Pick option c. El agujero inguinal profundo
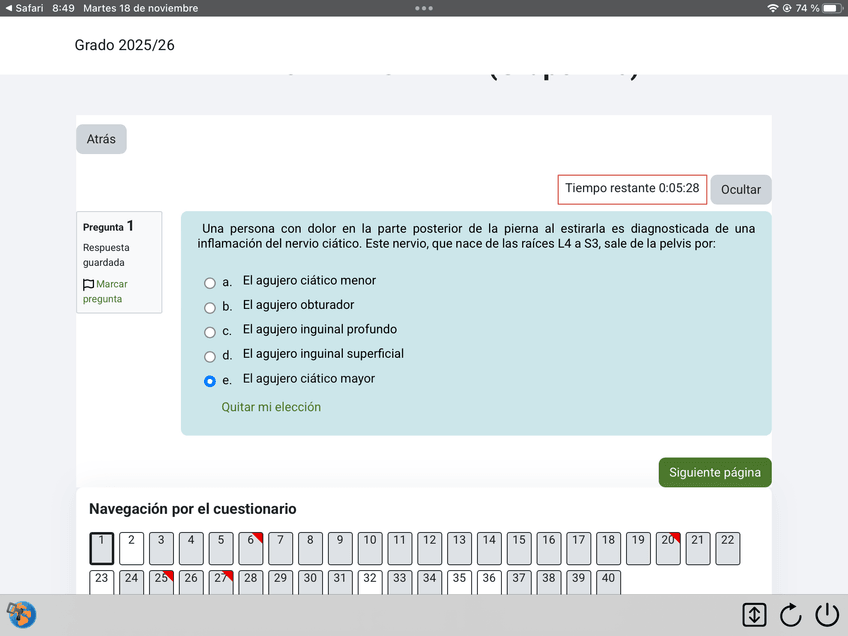848x636 pixels. pos(210,332)
